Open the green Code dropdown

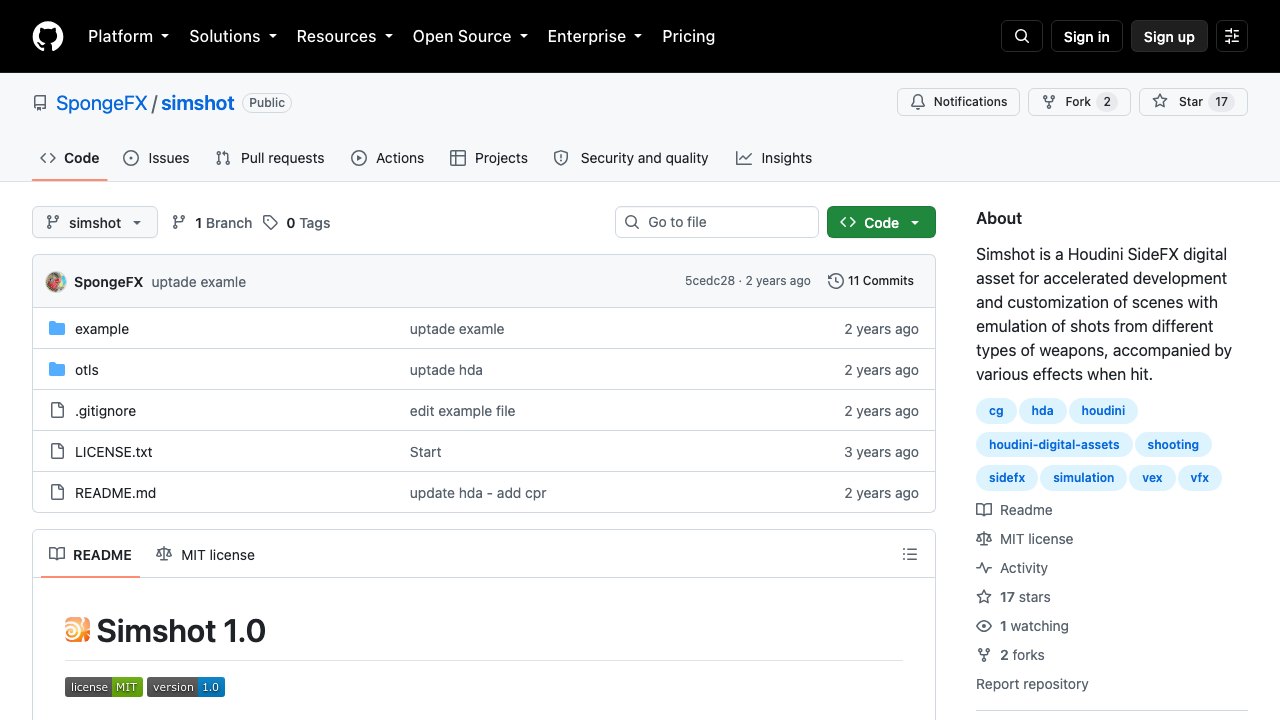click(x=881, y=222)
